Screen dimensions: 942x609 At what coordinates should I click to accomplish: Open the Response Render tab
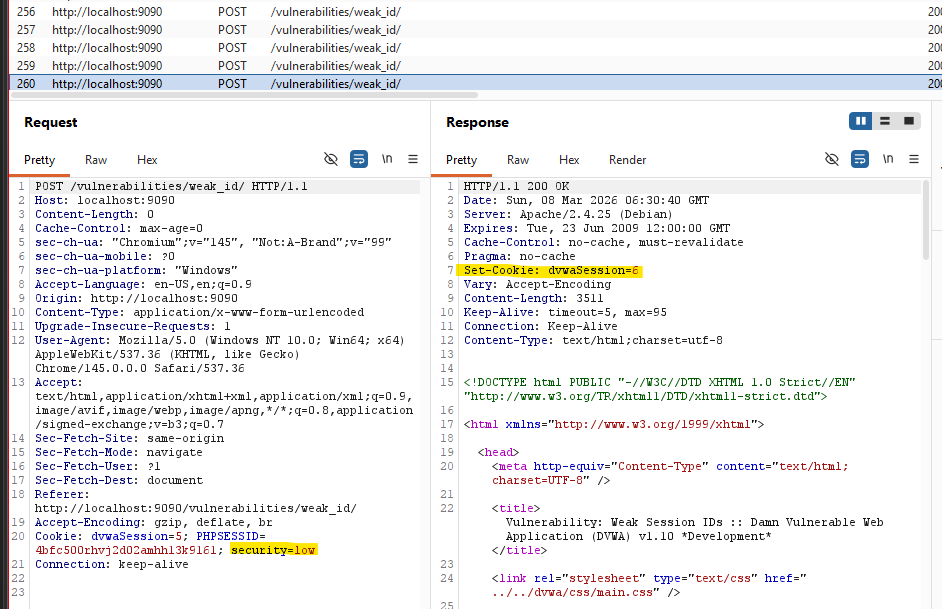(x=627, y=160)
